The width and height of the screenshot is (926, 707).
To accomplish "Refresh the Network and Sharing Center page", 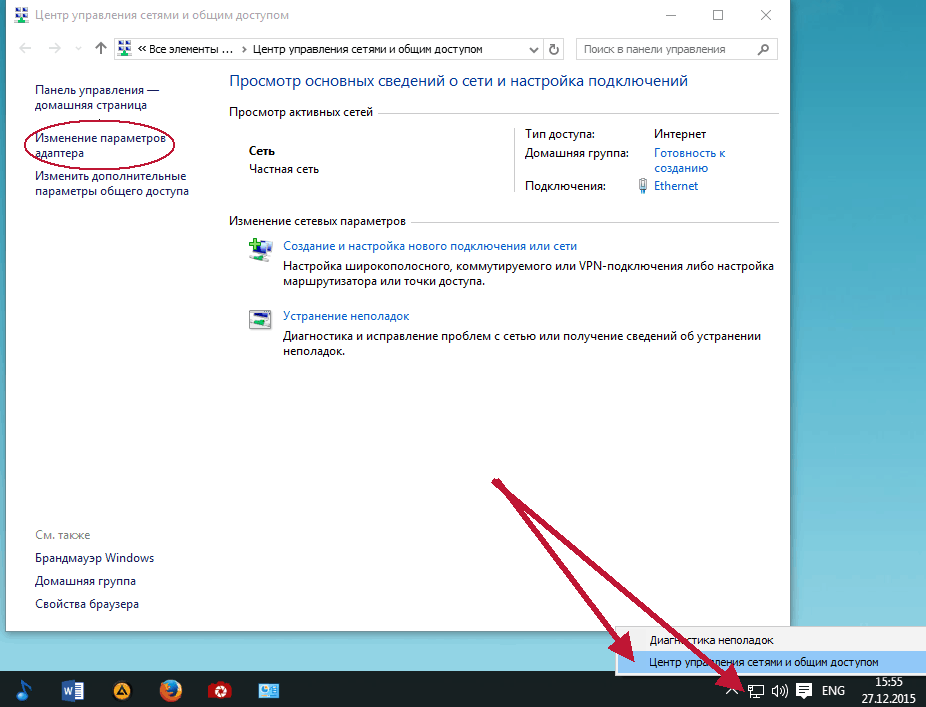I will [553, 50].
